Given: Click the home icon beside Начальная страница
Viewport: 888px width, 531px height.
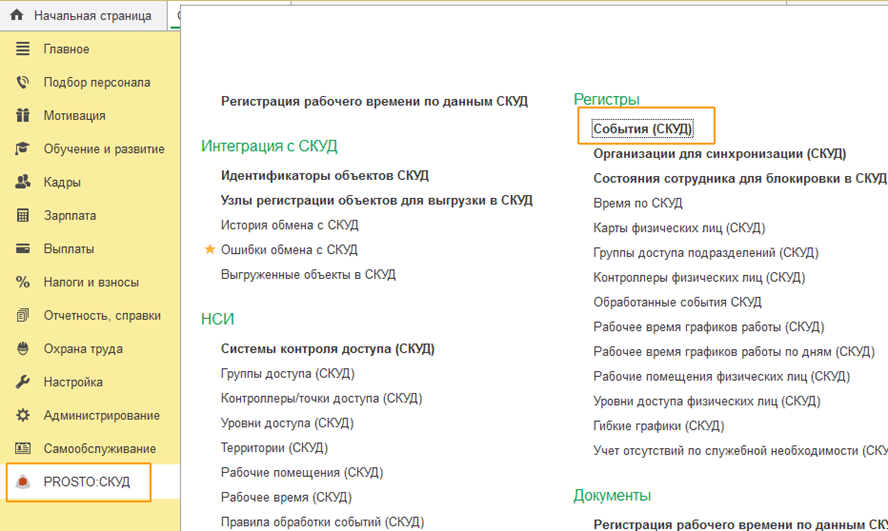Looking at the screenshot, I should pyautogui.click(x=17, y=16).
